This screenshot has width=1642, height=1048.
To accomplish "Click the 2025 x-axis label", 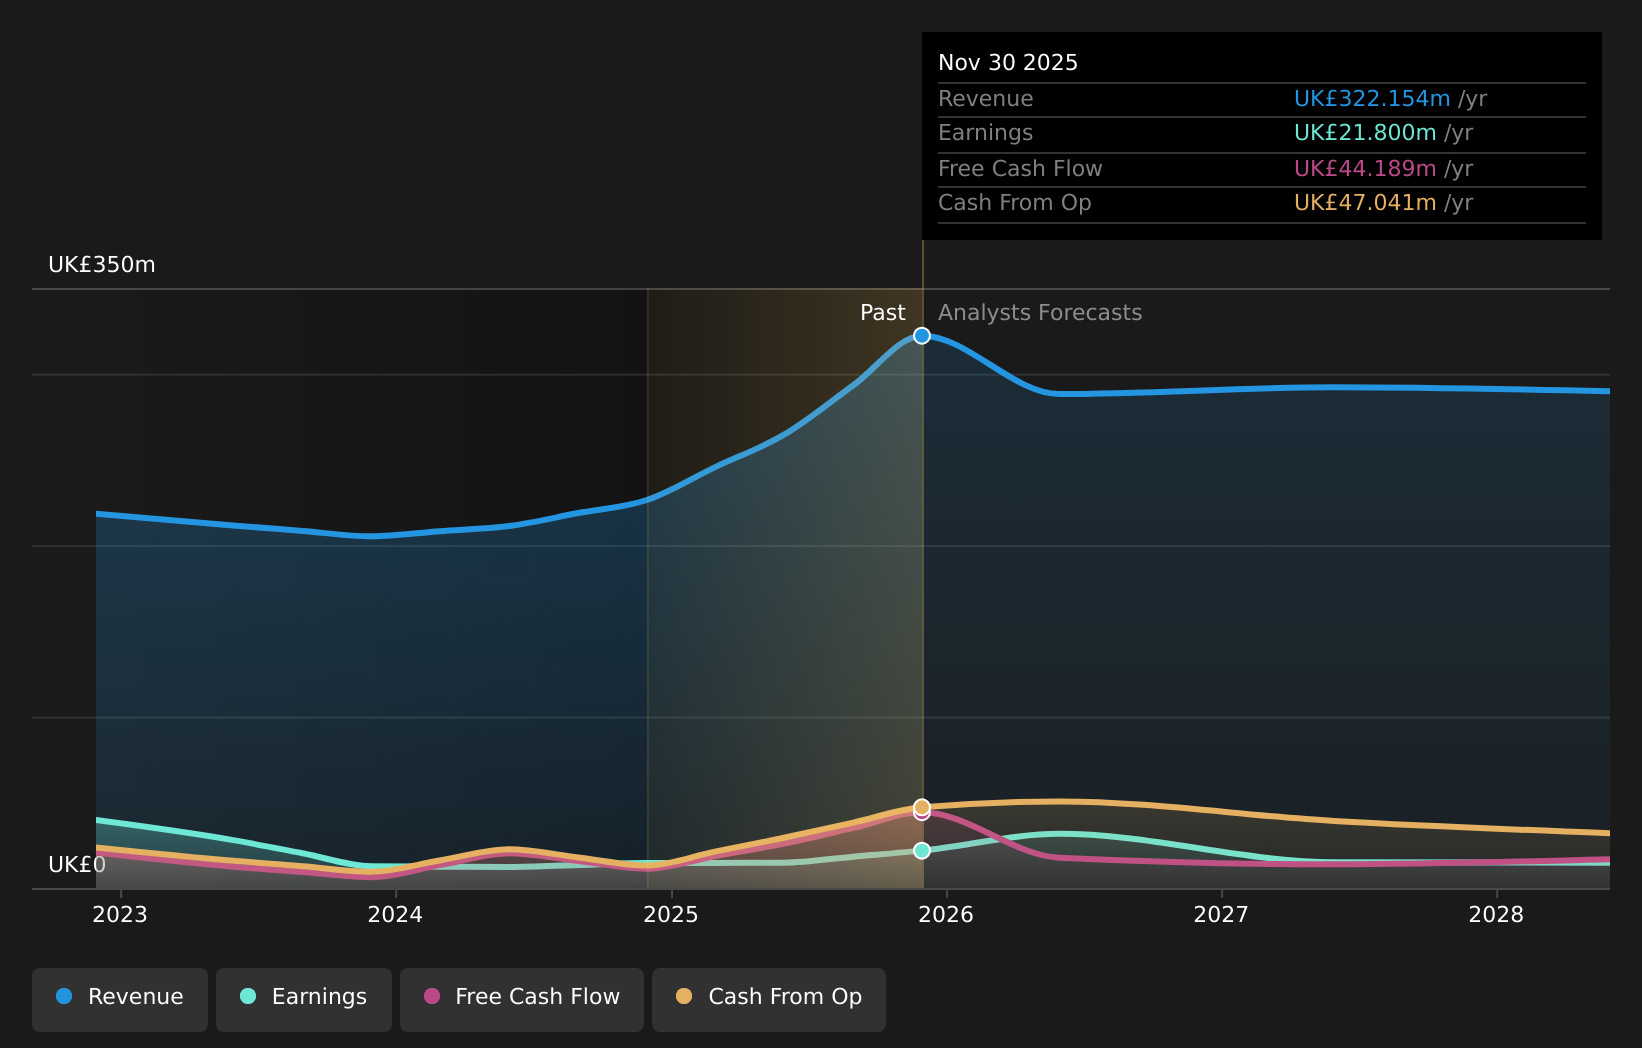I will pos(671,915).
